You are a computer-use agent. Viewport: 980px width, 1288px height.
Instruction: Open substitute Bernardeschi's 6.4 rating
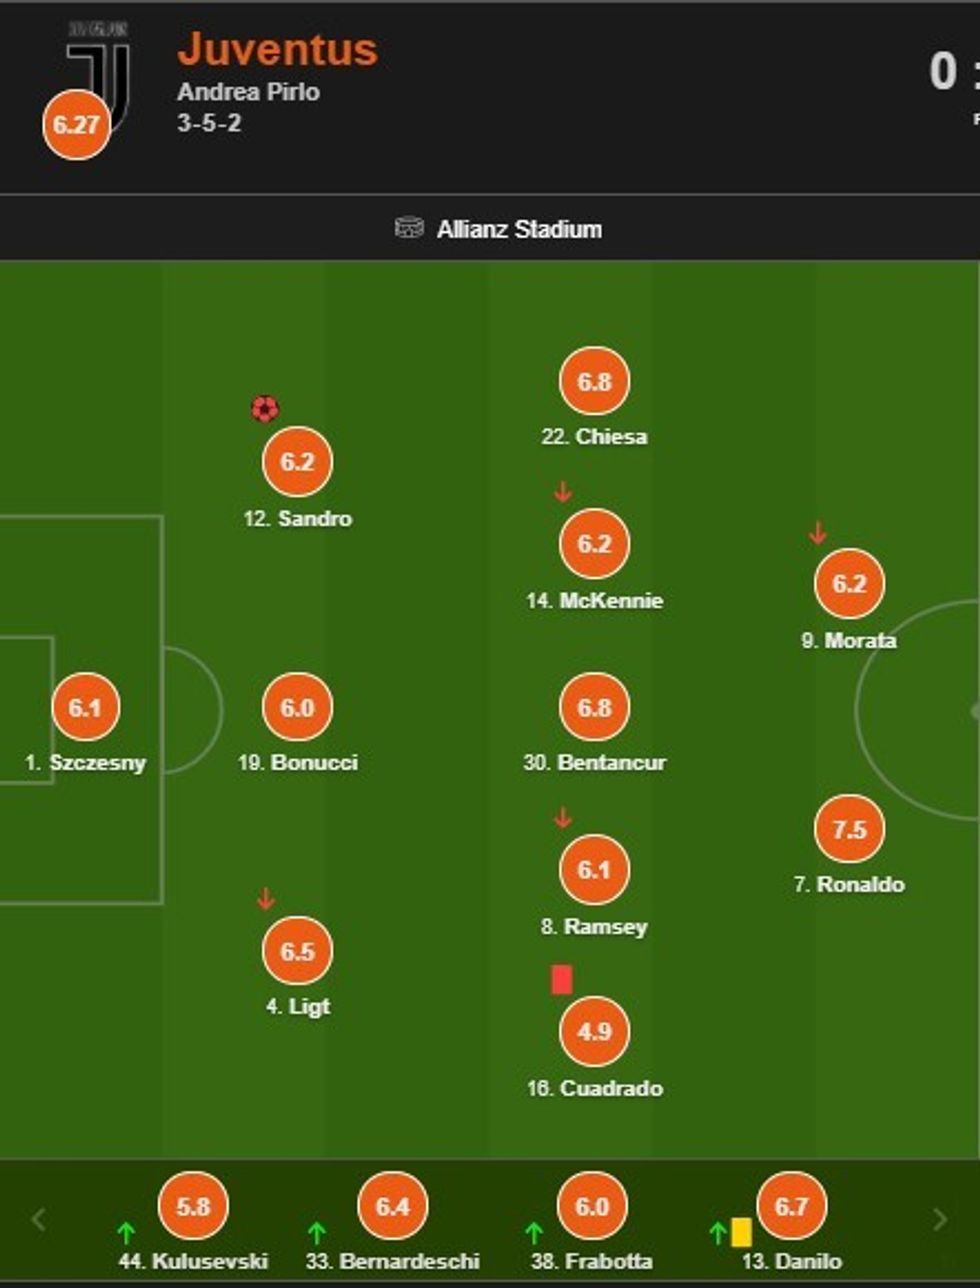(x=393, y=1207)
